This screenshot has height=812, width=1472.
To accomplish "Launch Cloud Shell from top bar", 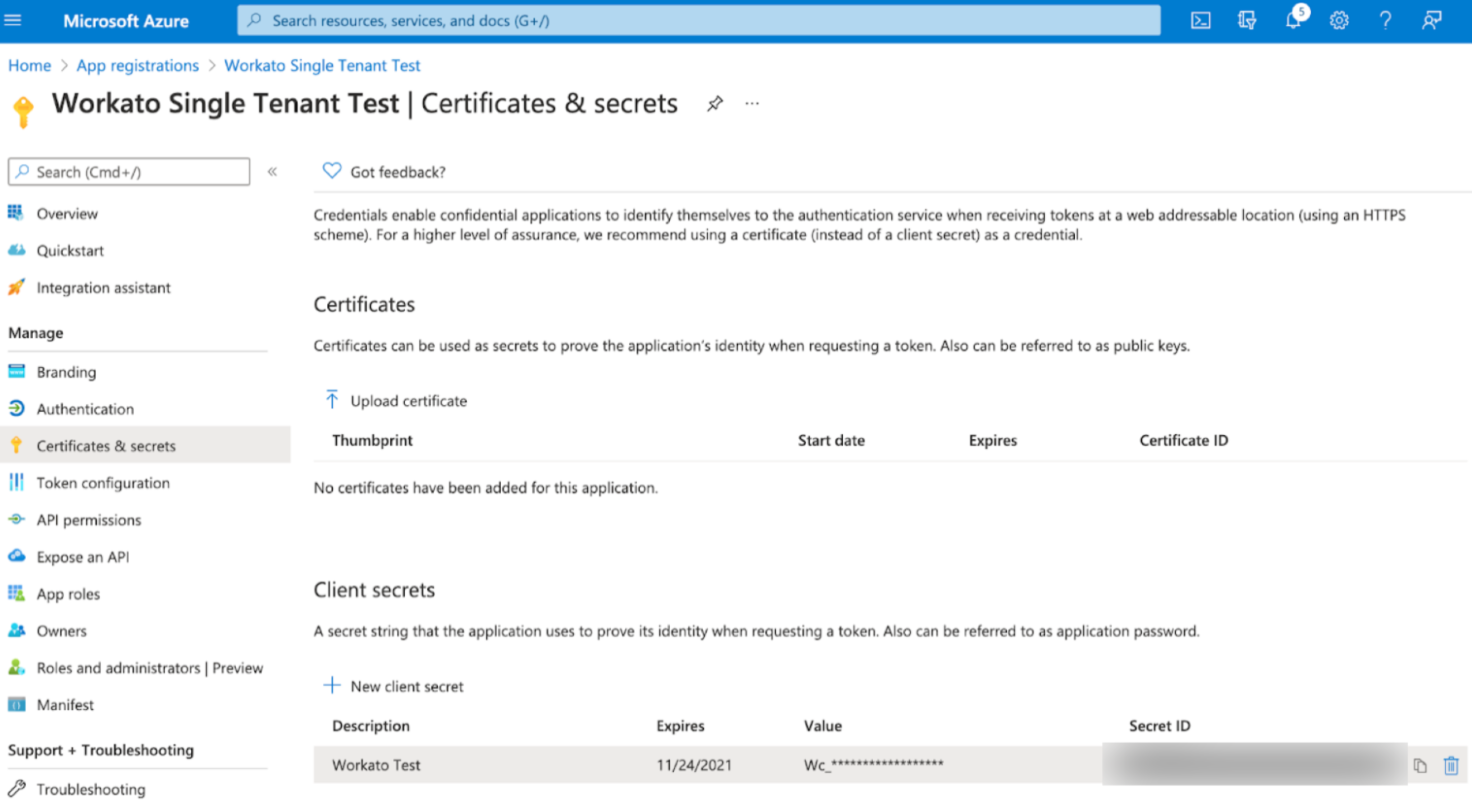I will pos(1201,20).
